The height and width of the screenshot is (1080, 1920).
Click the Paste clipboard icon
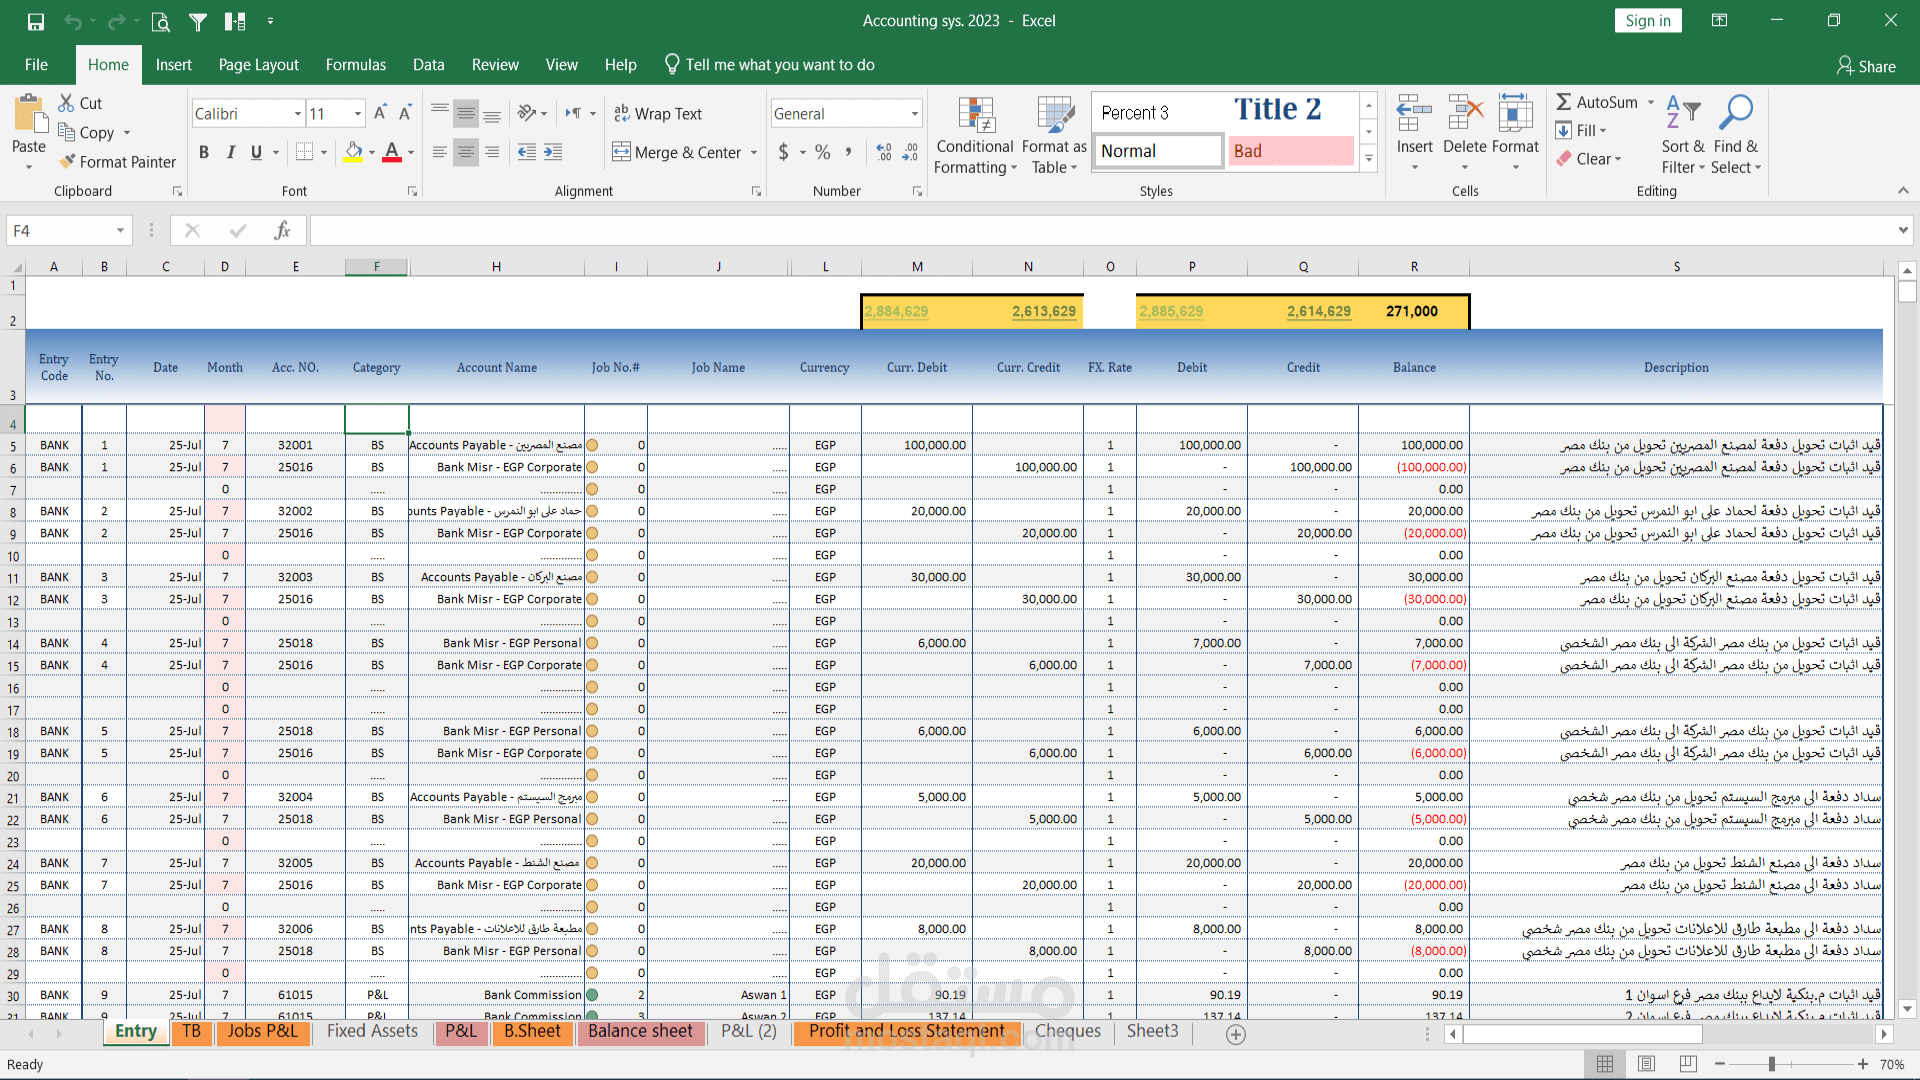click(x=30, y=115)
